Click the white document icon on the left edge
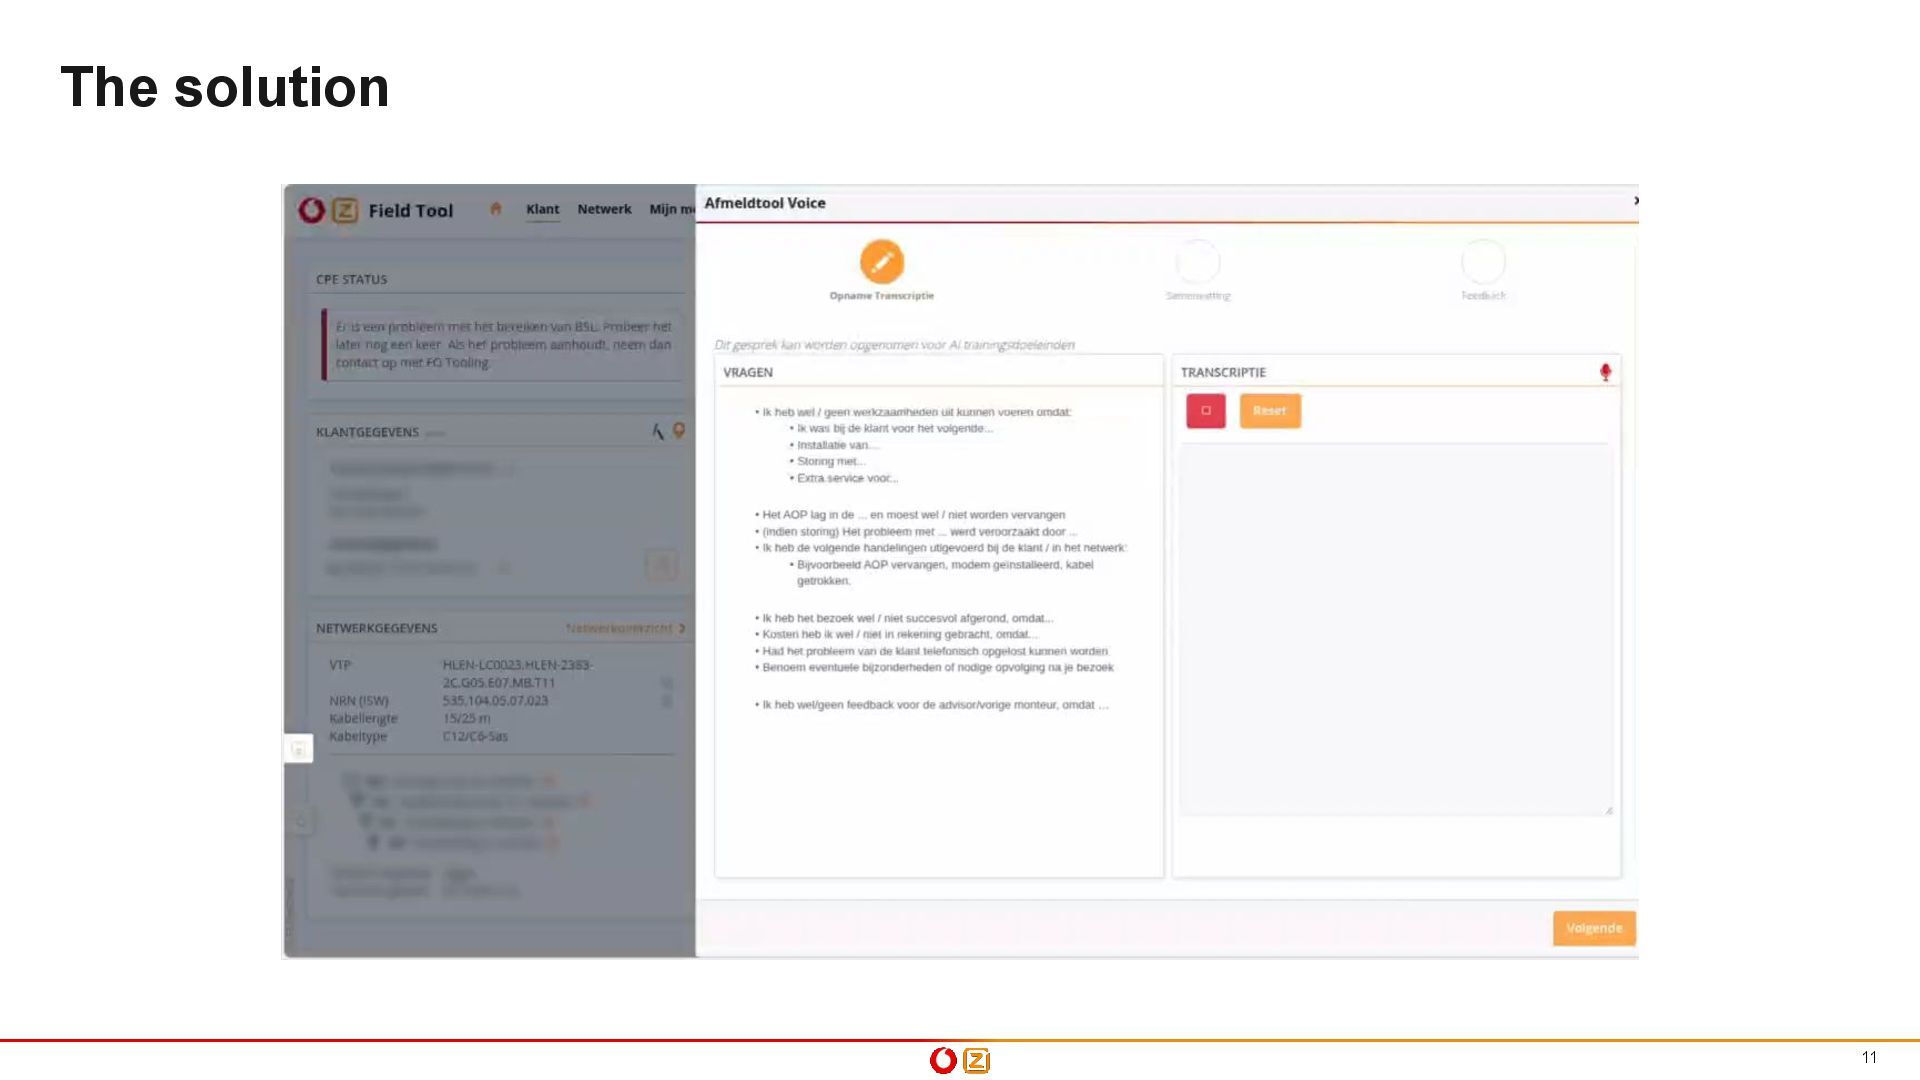 (298, 749)
